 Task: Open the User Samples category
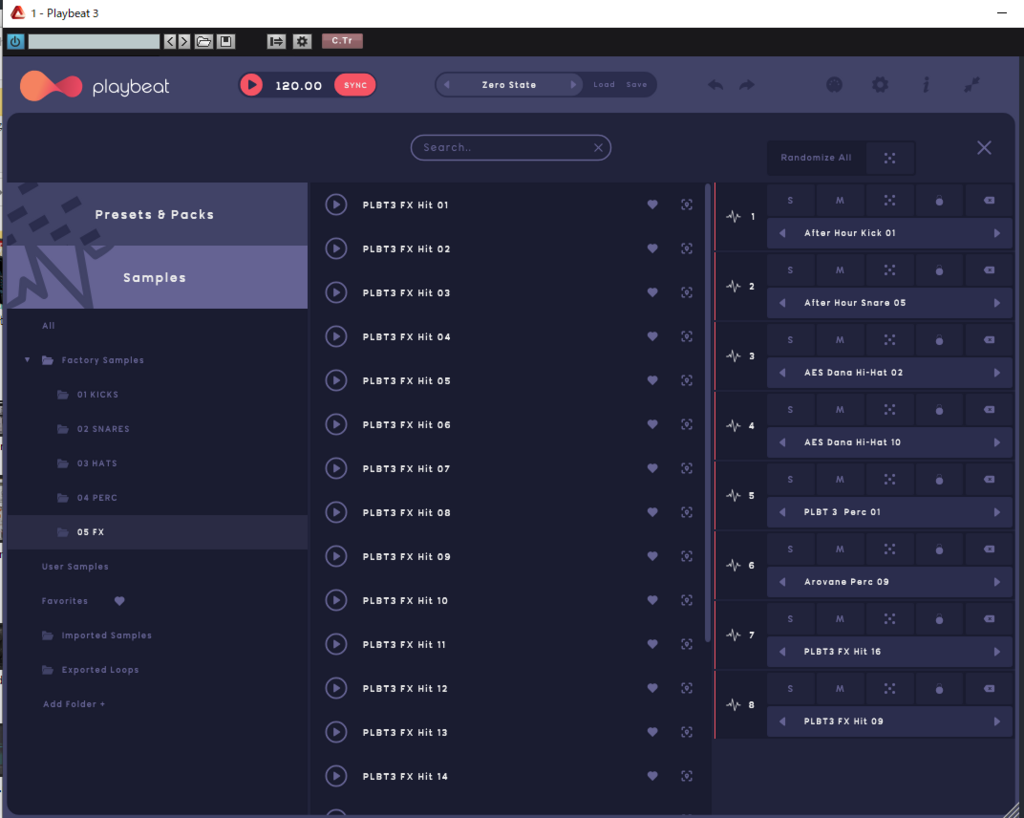point(75,566)
